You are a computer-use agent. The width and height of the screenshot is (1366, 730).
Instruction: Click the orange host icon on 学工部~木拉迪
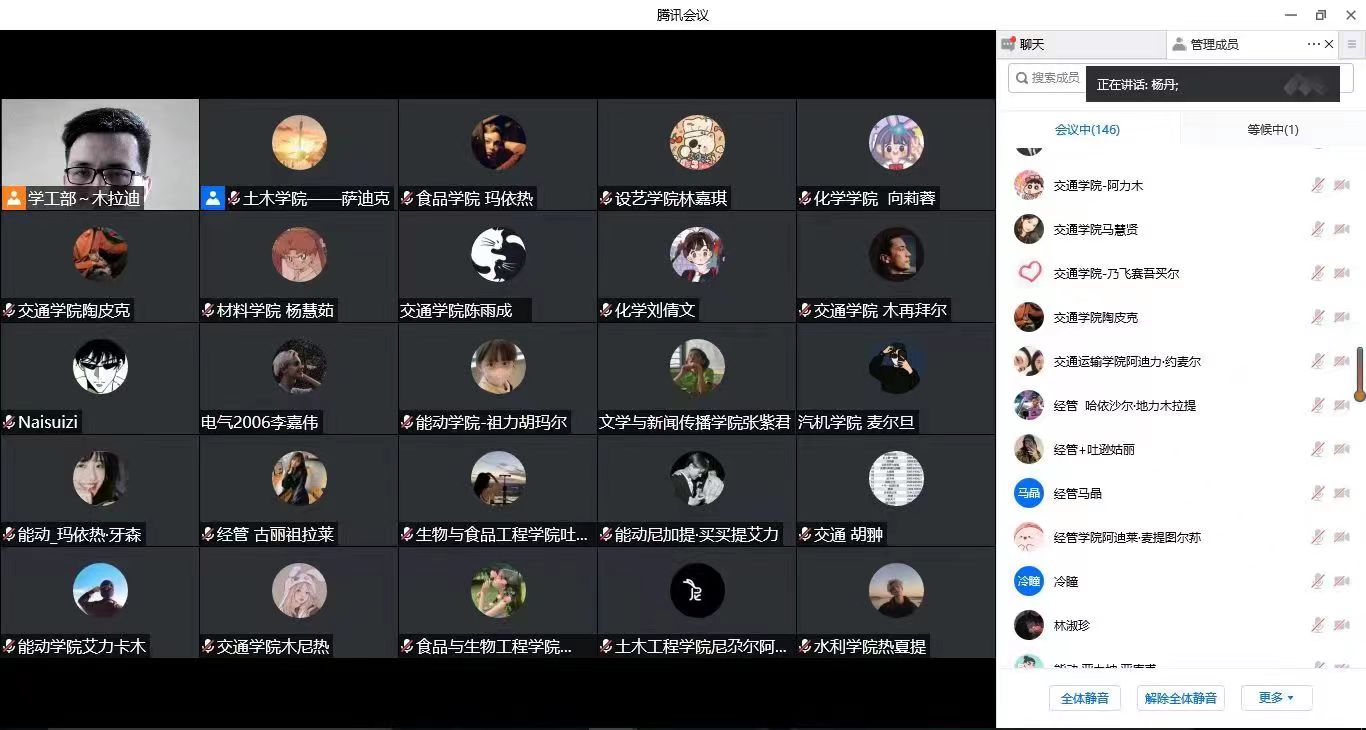pos(14,198)
